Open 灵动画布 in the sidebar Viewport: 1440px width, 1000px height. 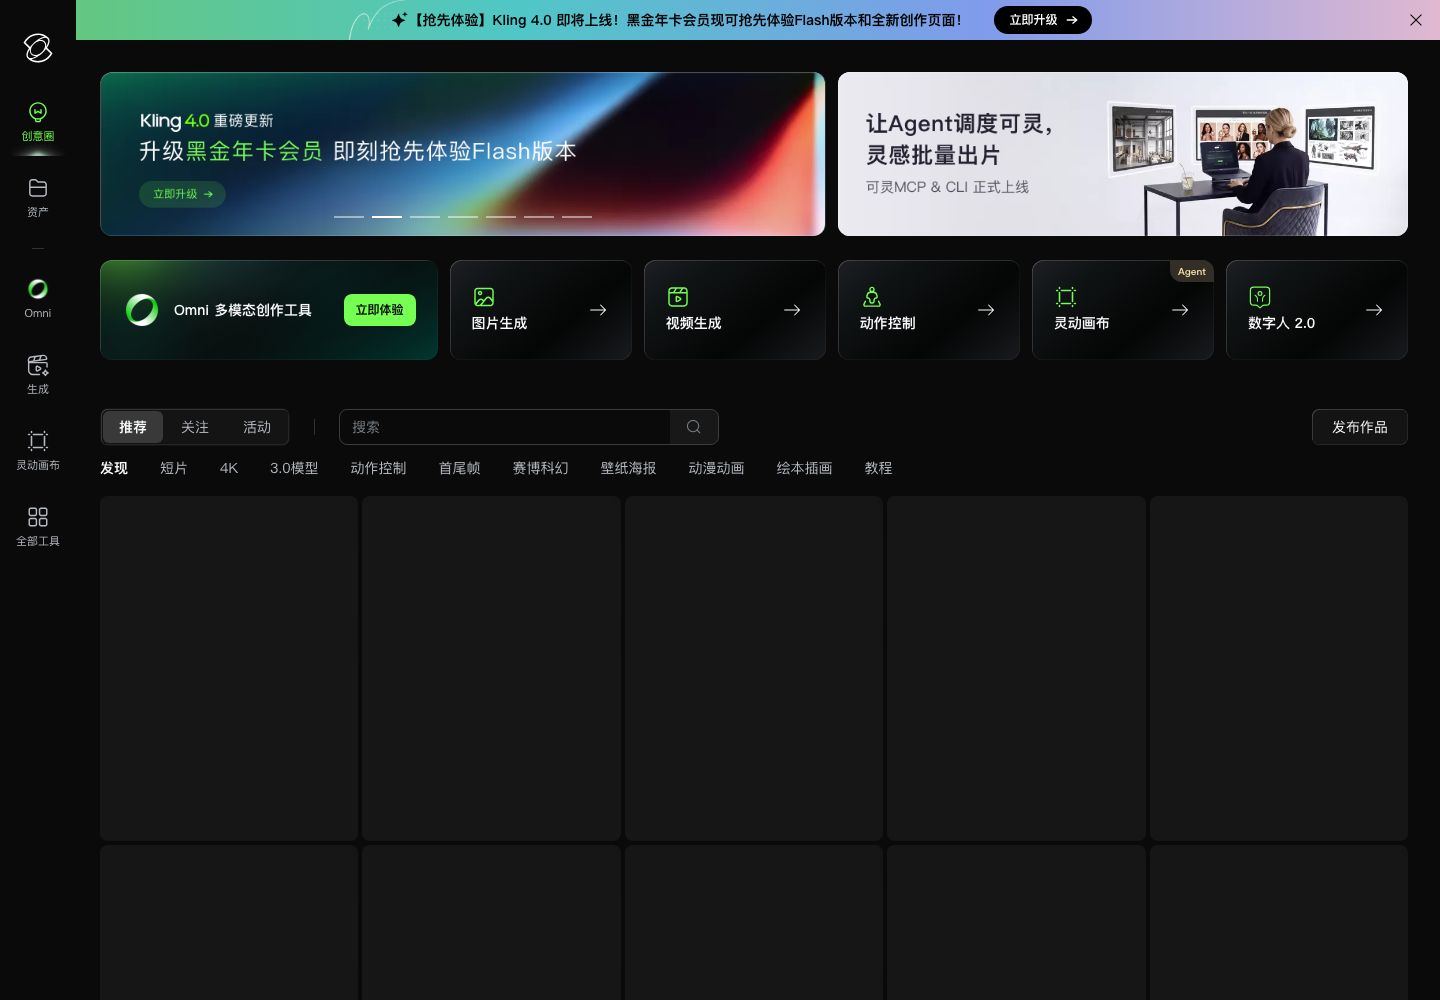[x=38, y=450]
